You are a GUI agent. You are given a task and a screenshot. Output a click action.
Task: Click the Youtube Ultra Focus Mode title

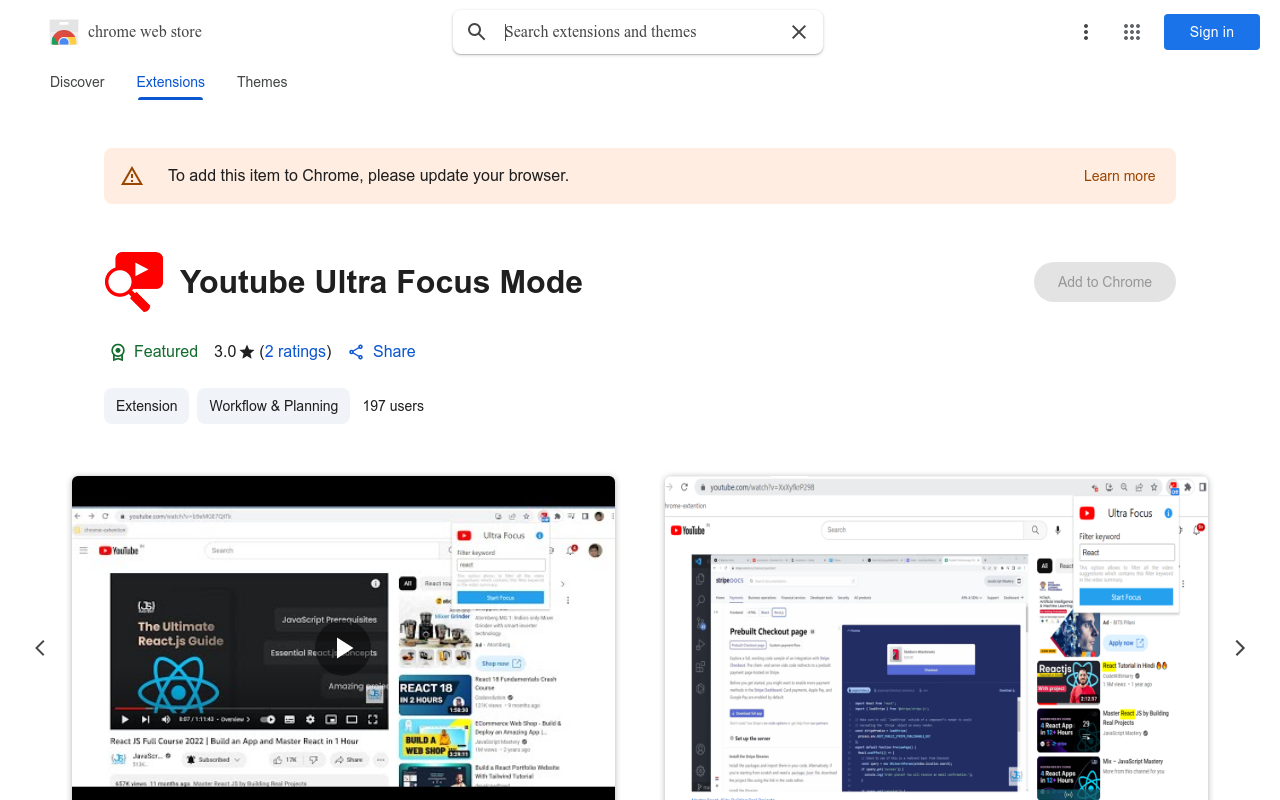(x=381, y=282)
